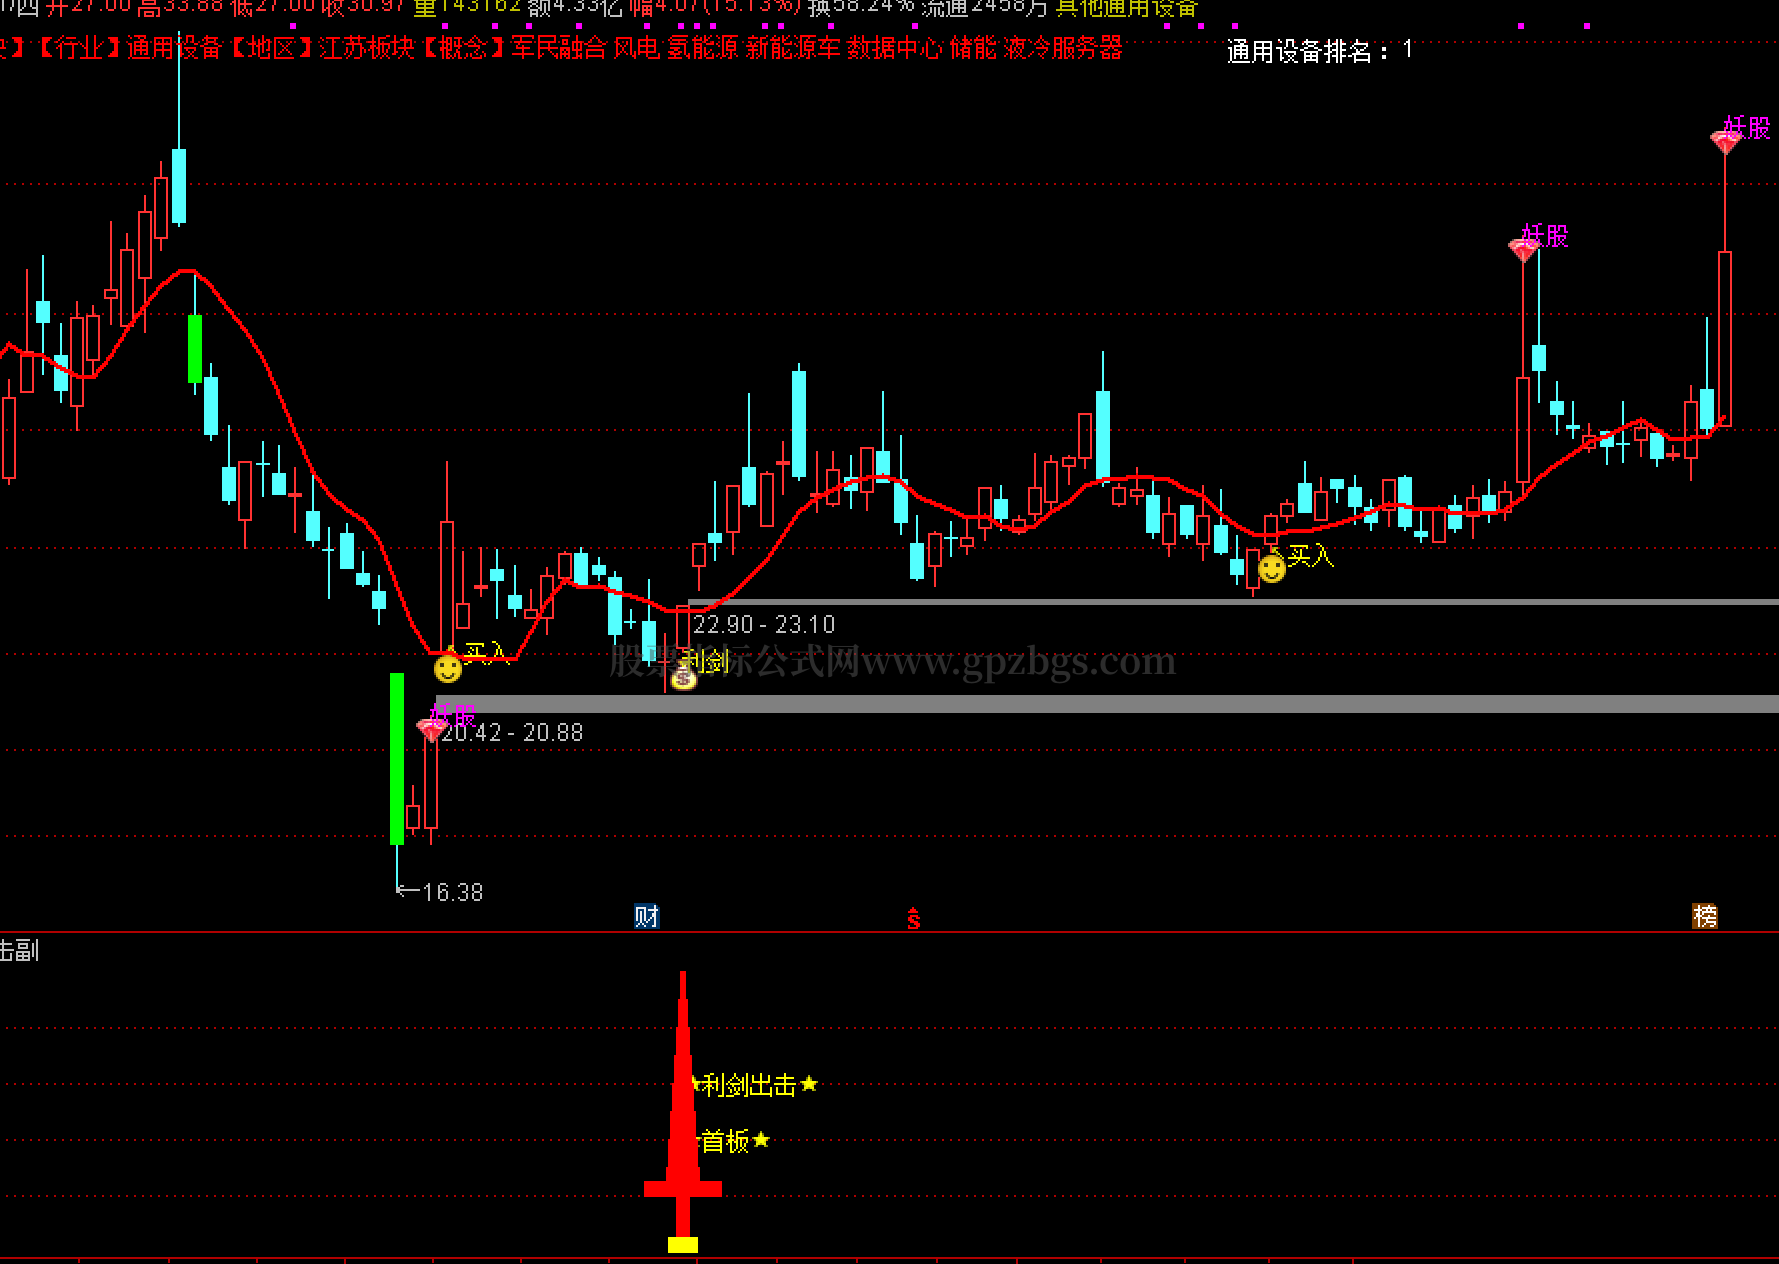Click the red sword-shaped indicator spike
1779x1264 pixels.
pyautogui.click(x=683, y=1104)
